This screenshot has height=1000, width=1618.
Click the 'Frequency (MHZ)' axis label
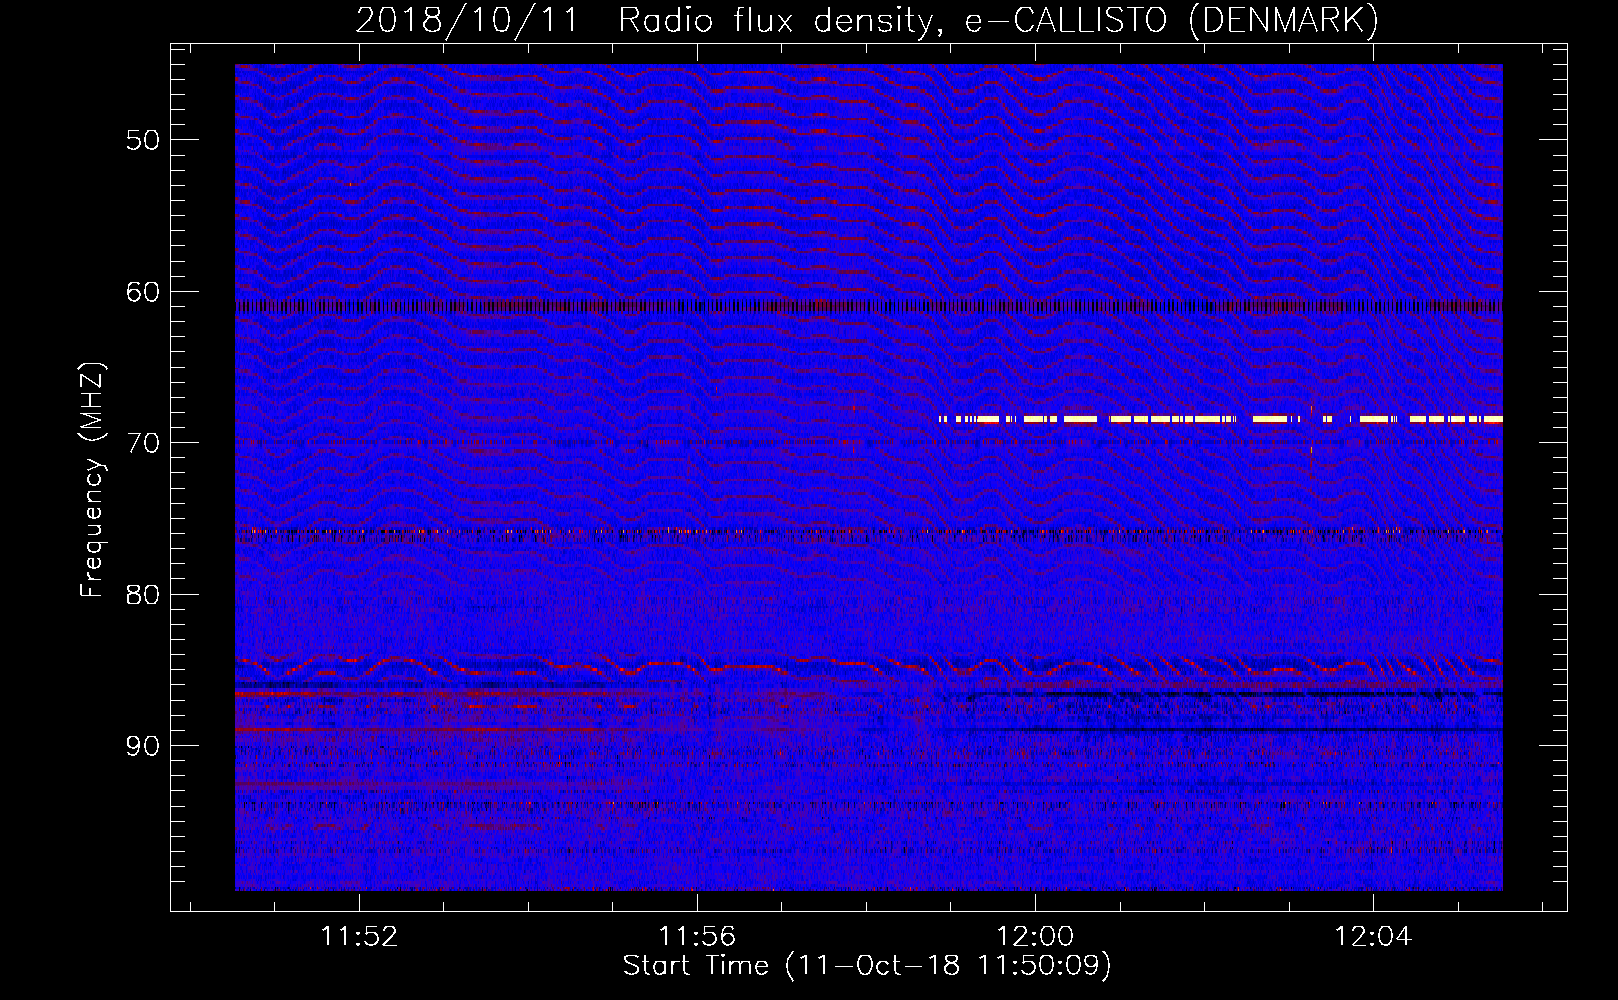coord(92,480)
